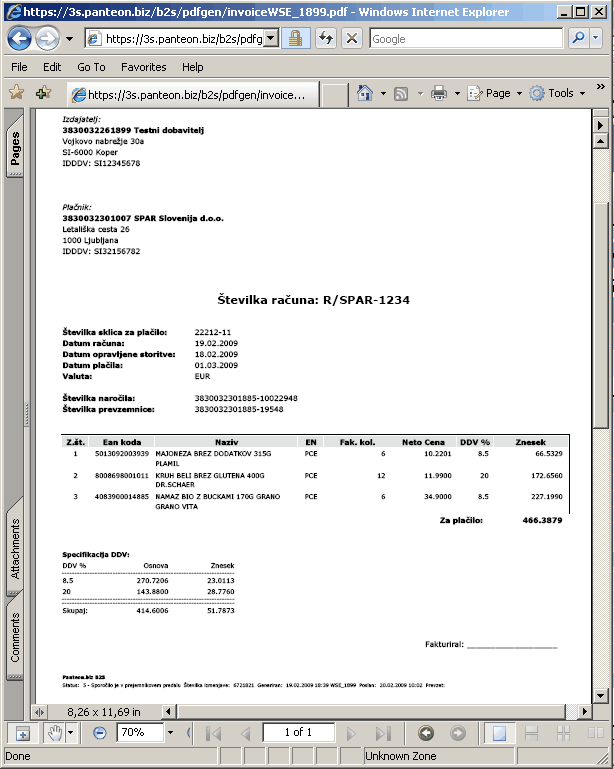The image size is (614, 769).
Task: Click the horizontal scrollbar right arrow
Action: pos(585,711)
